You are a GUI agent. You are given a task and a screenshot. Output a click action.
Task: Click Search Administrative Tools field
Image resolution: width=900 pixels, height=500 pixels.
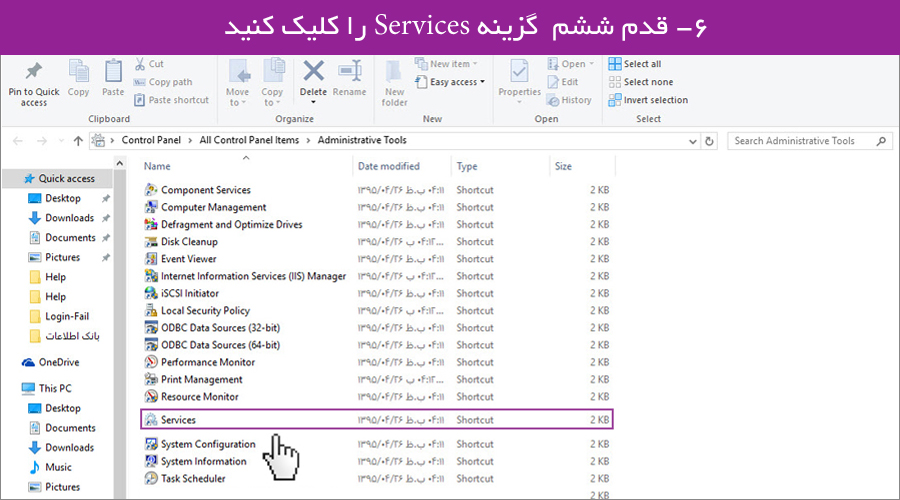(809, 141)
